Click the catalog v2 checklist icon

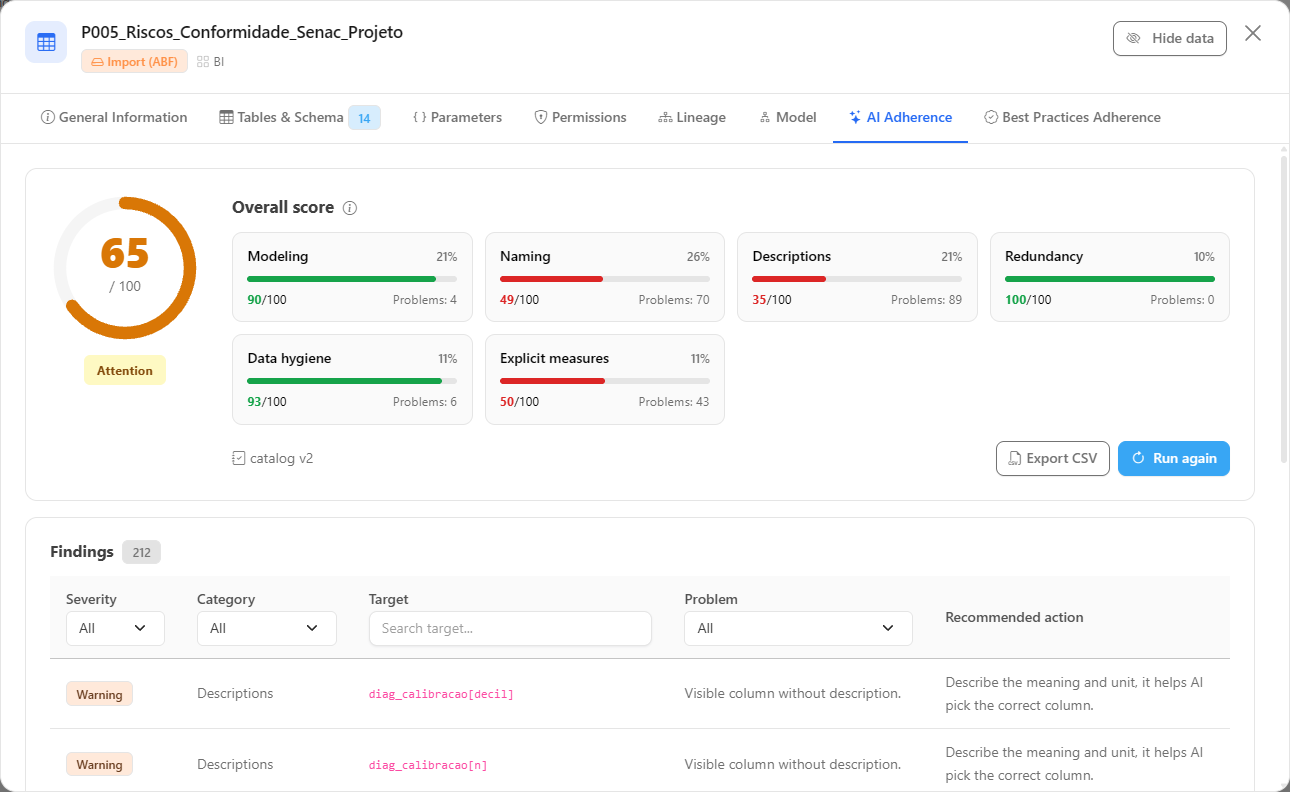238,458
